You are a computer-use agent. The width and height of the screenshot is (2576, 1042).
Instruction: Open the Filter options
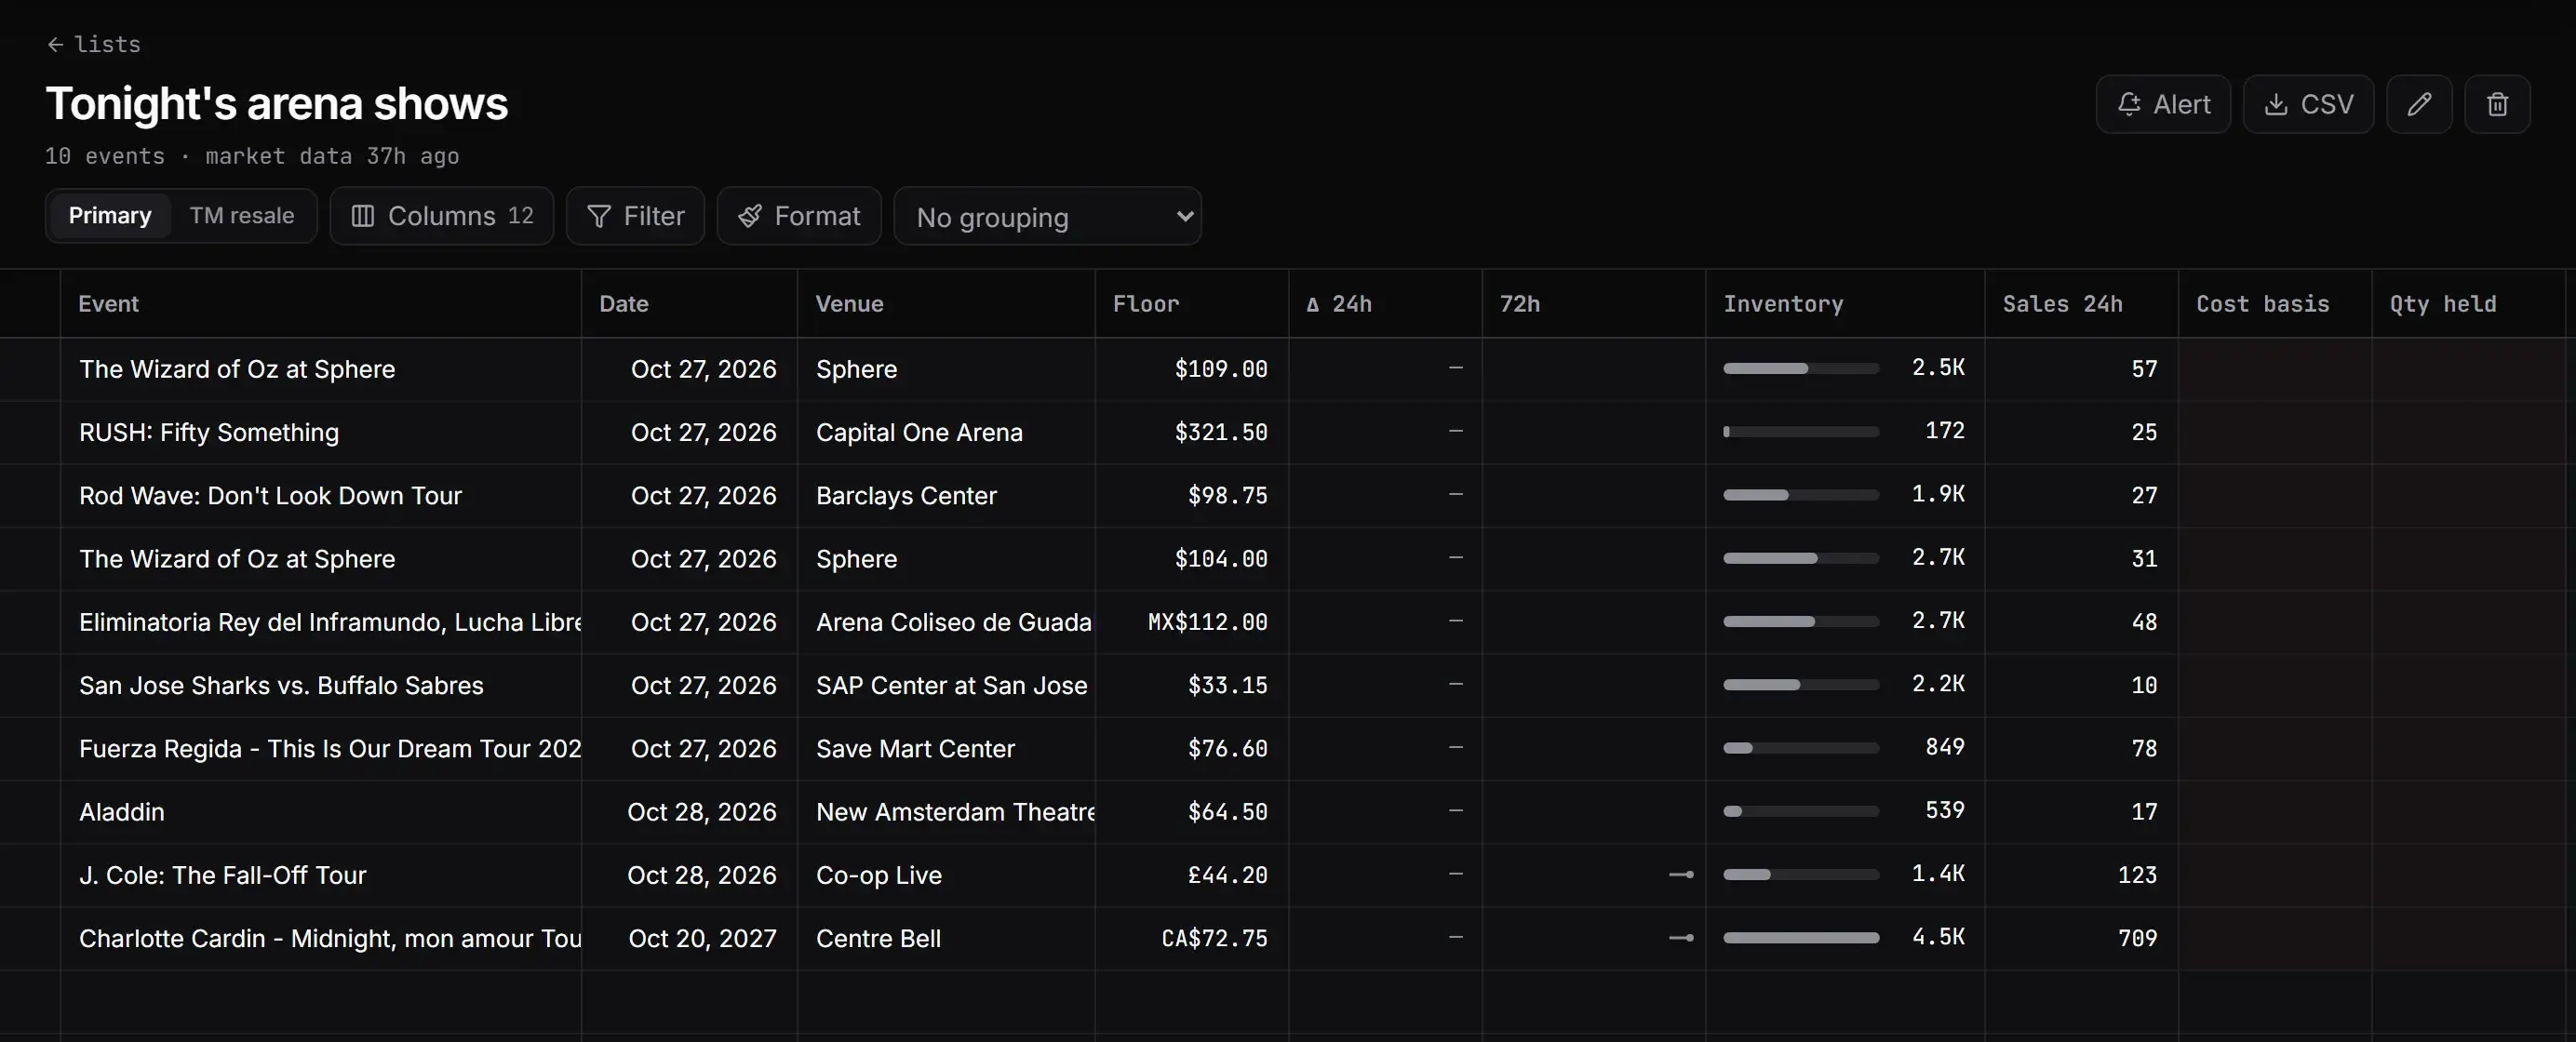635,216
